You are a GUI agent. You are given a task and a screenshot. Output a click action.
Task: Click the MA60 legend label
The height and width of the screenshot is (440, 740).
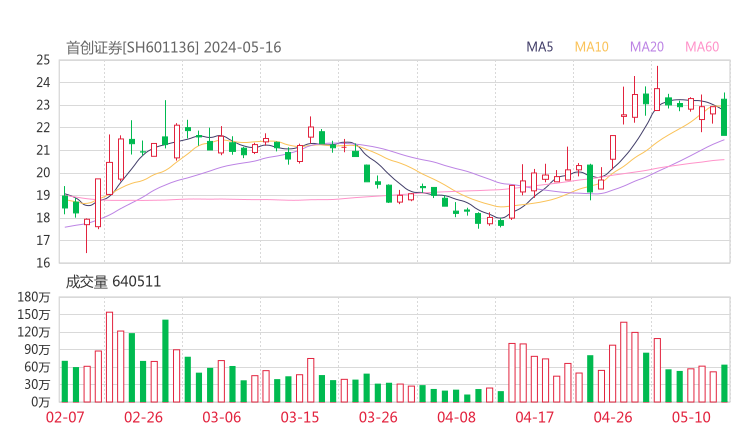(702, 47)
